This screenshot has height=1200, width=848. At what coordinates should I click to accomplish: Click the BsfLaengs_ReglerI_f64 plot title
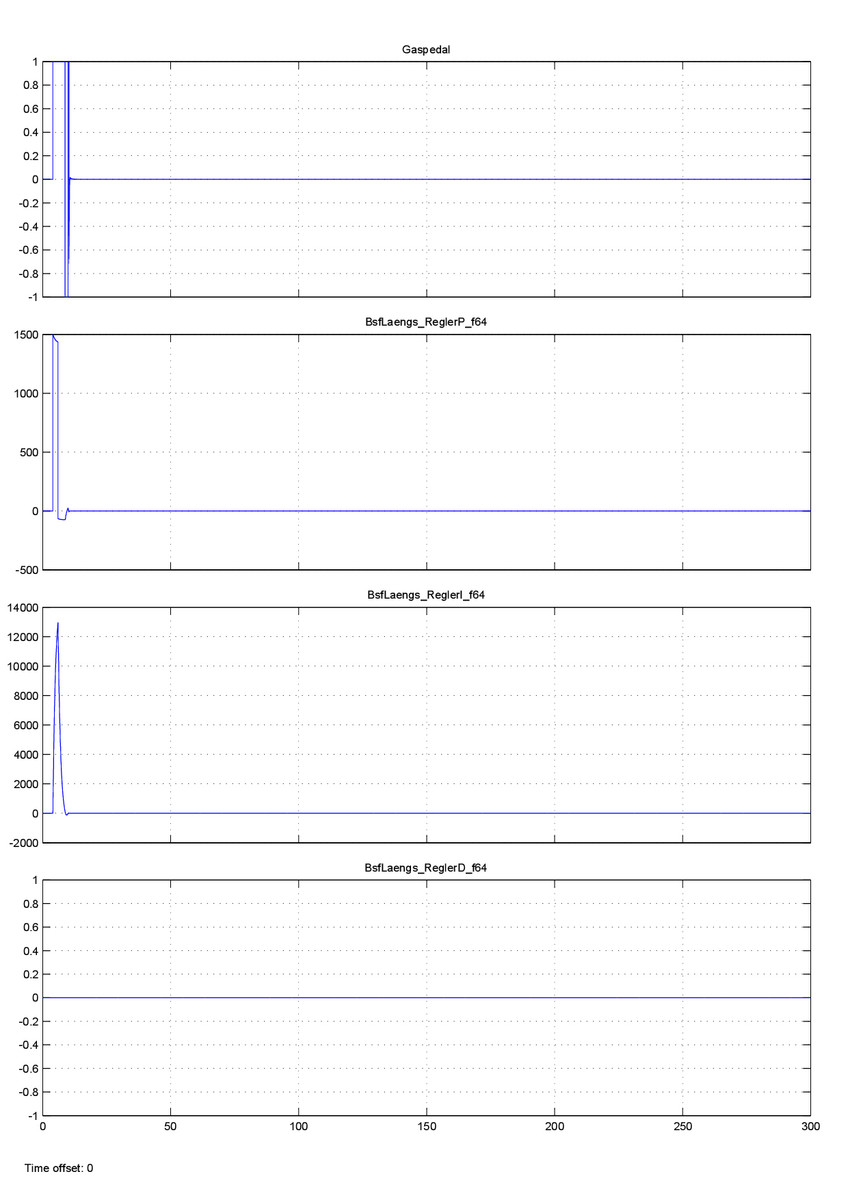coord(426,595)
